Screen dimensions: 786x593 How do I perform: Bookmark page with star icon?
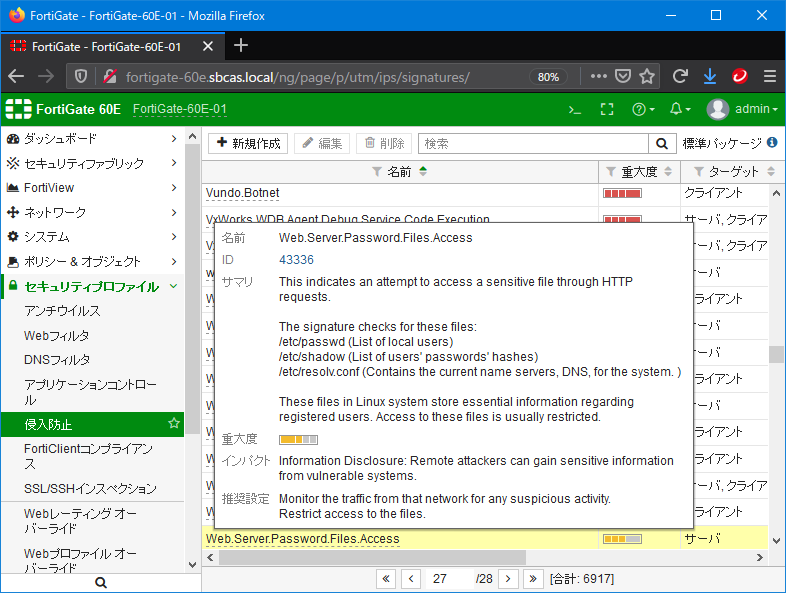647,77
